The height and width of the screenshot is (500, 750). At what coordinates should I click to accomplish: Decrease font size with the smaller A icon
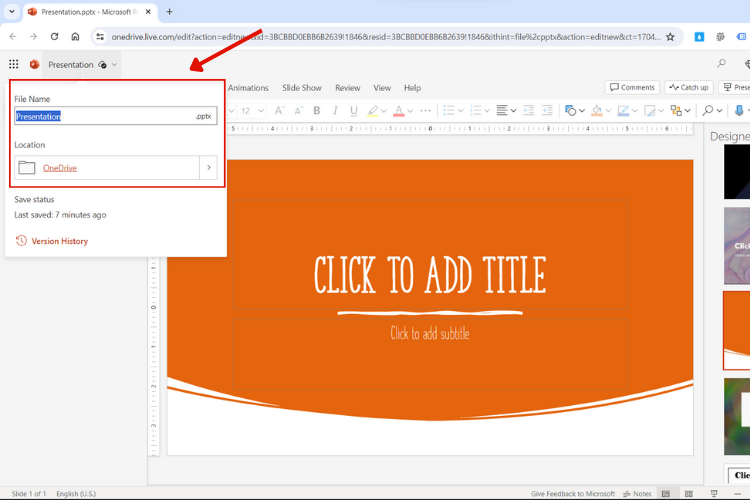(298, 111)
